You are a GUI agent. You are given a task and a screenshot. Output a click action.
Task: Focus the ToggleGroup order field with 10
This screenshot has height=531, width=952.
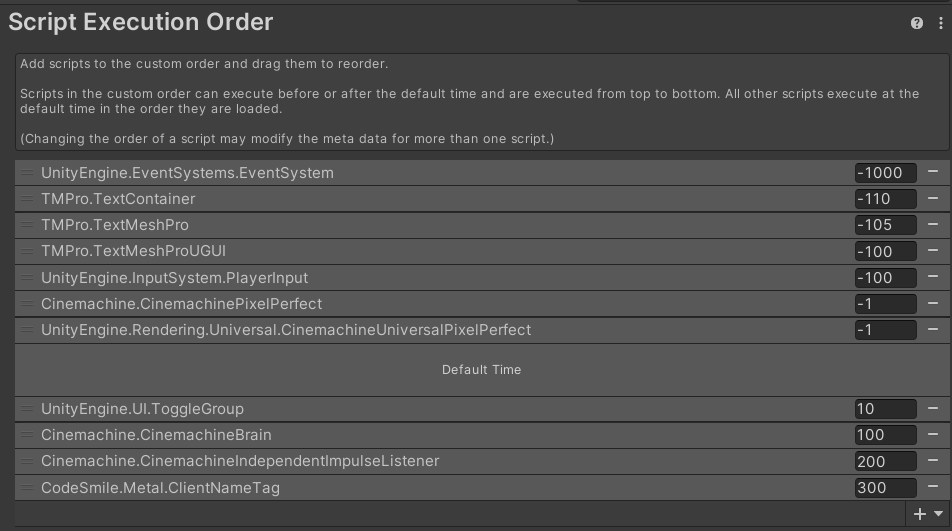(885, 409)
